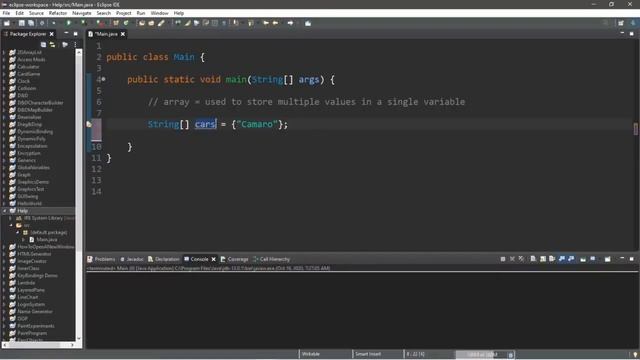
Task: Toggle Word Wrap in Console toolbar
Action: 552,259
